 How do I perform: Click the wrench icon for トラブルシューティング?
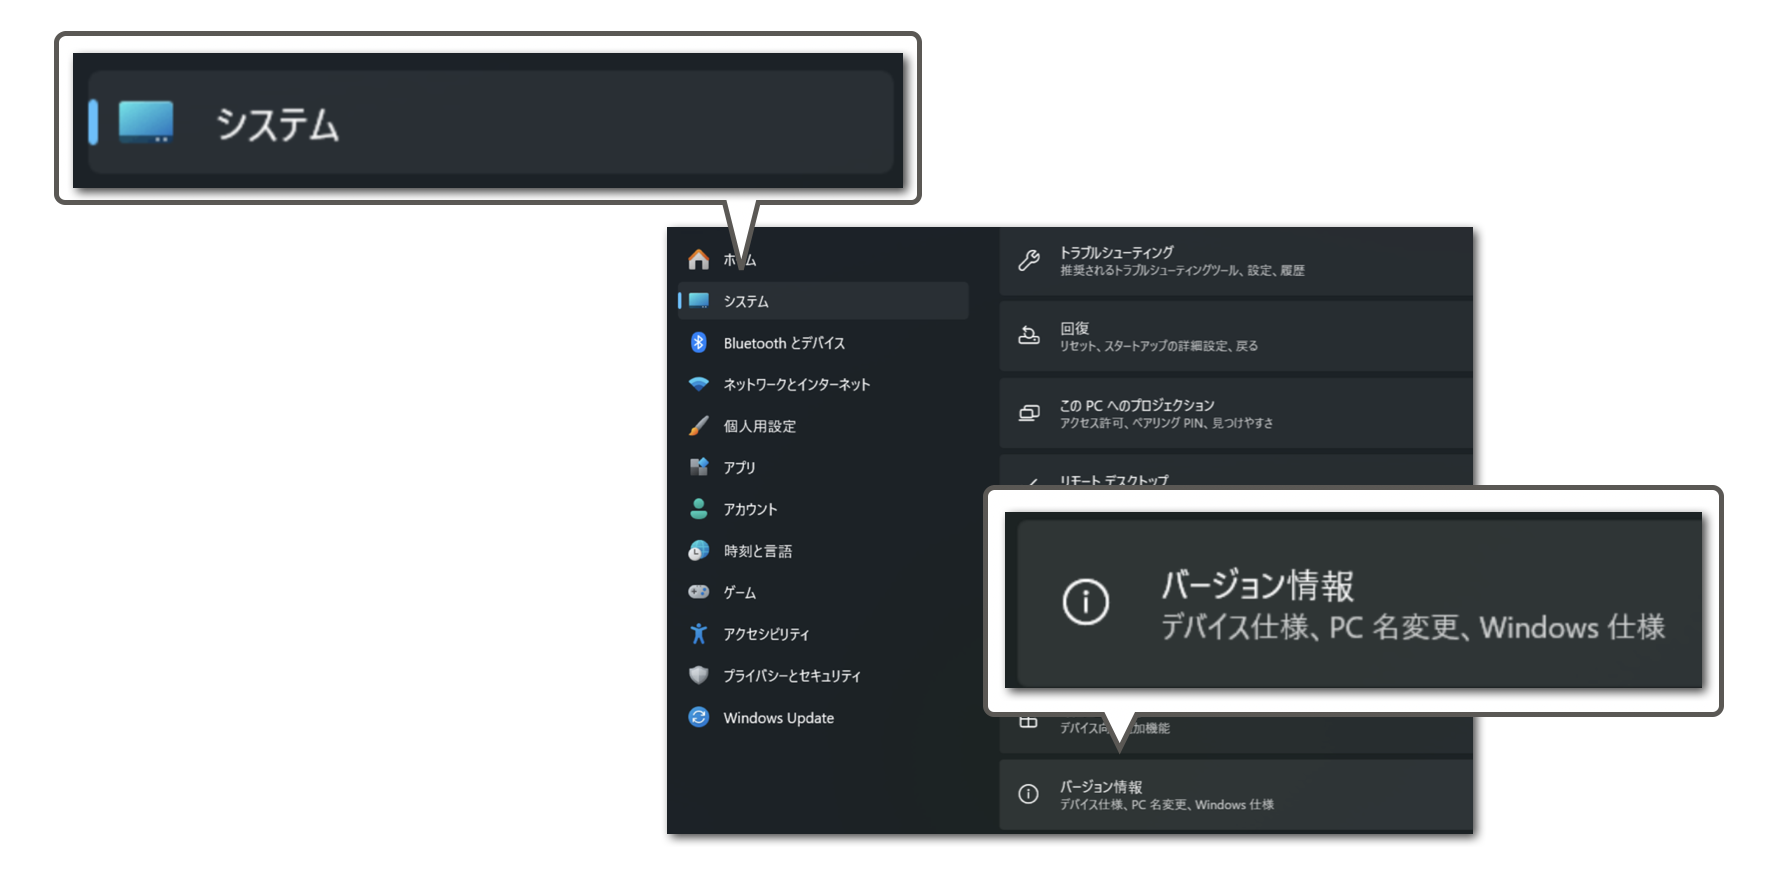point(1028,261)
